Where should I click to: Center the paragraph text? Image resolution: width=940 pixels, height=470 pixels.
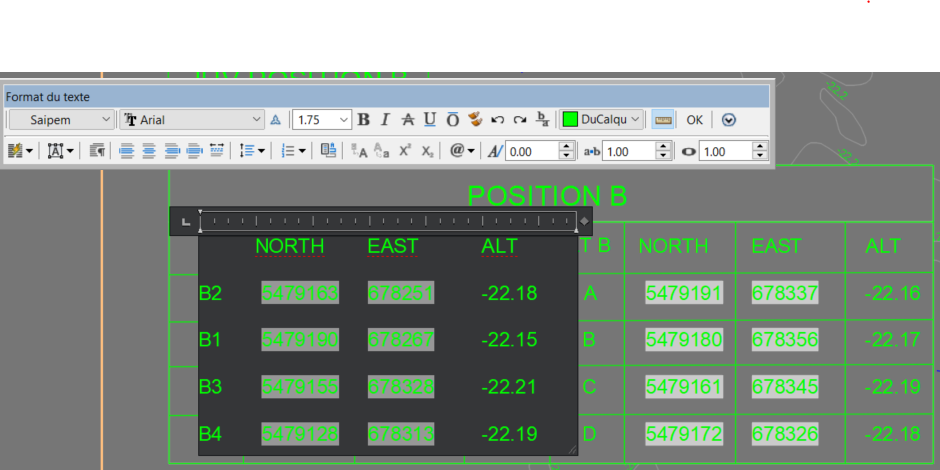coord(149,151)
